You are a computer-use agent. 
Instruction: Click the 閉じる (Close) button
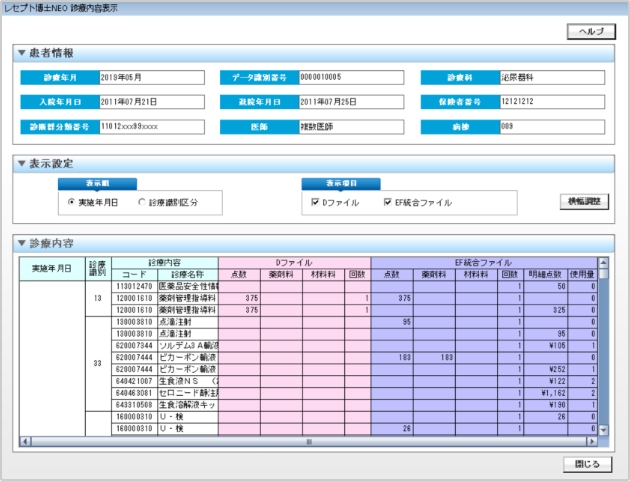click(584, 464)
